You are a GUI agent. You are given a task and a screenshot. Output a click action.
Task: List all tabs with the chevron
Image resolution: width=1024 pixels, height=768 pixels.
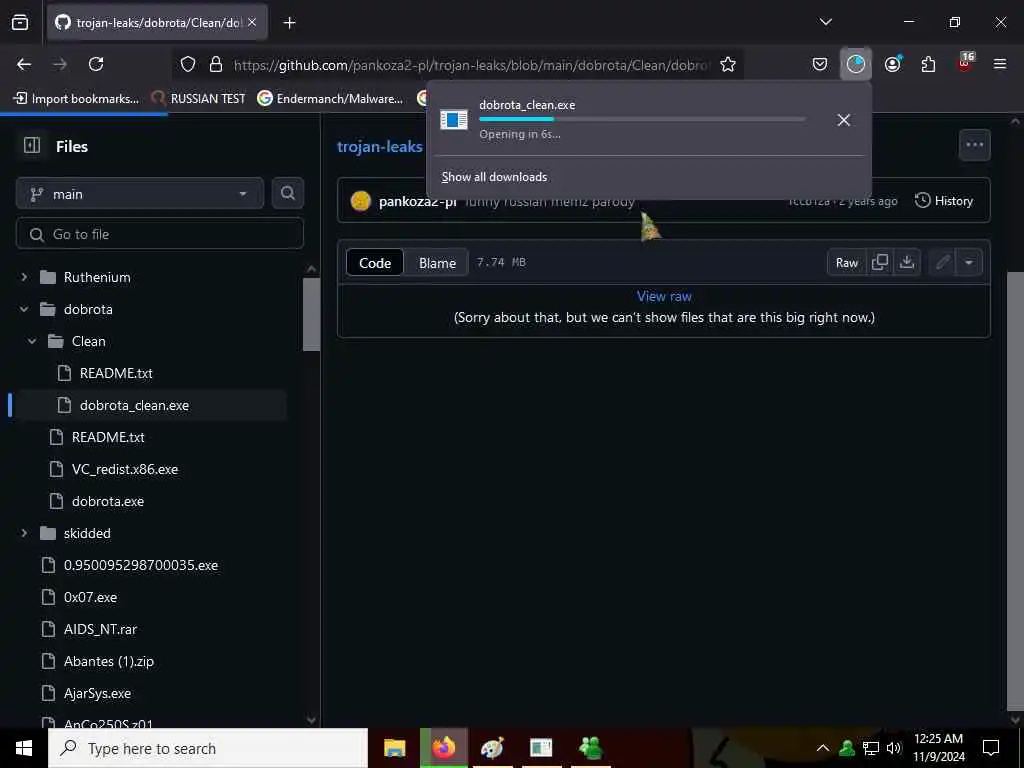click(825, 22)
